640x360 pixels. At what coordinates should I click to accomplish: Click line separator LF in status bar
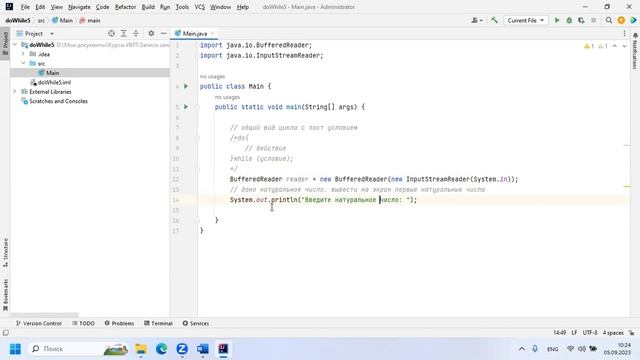pos(574,333)
